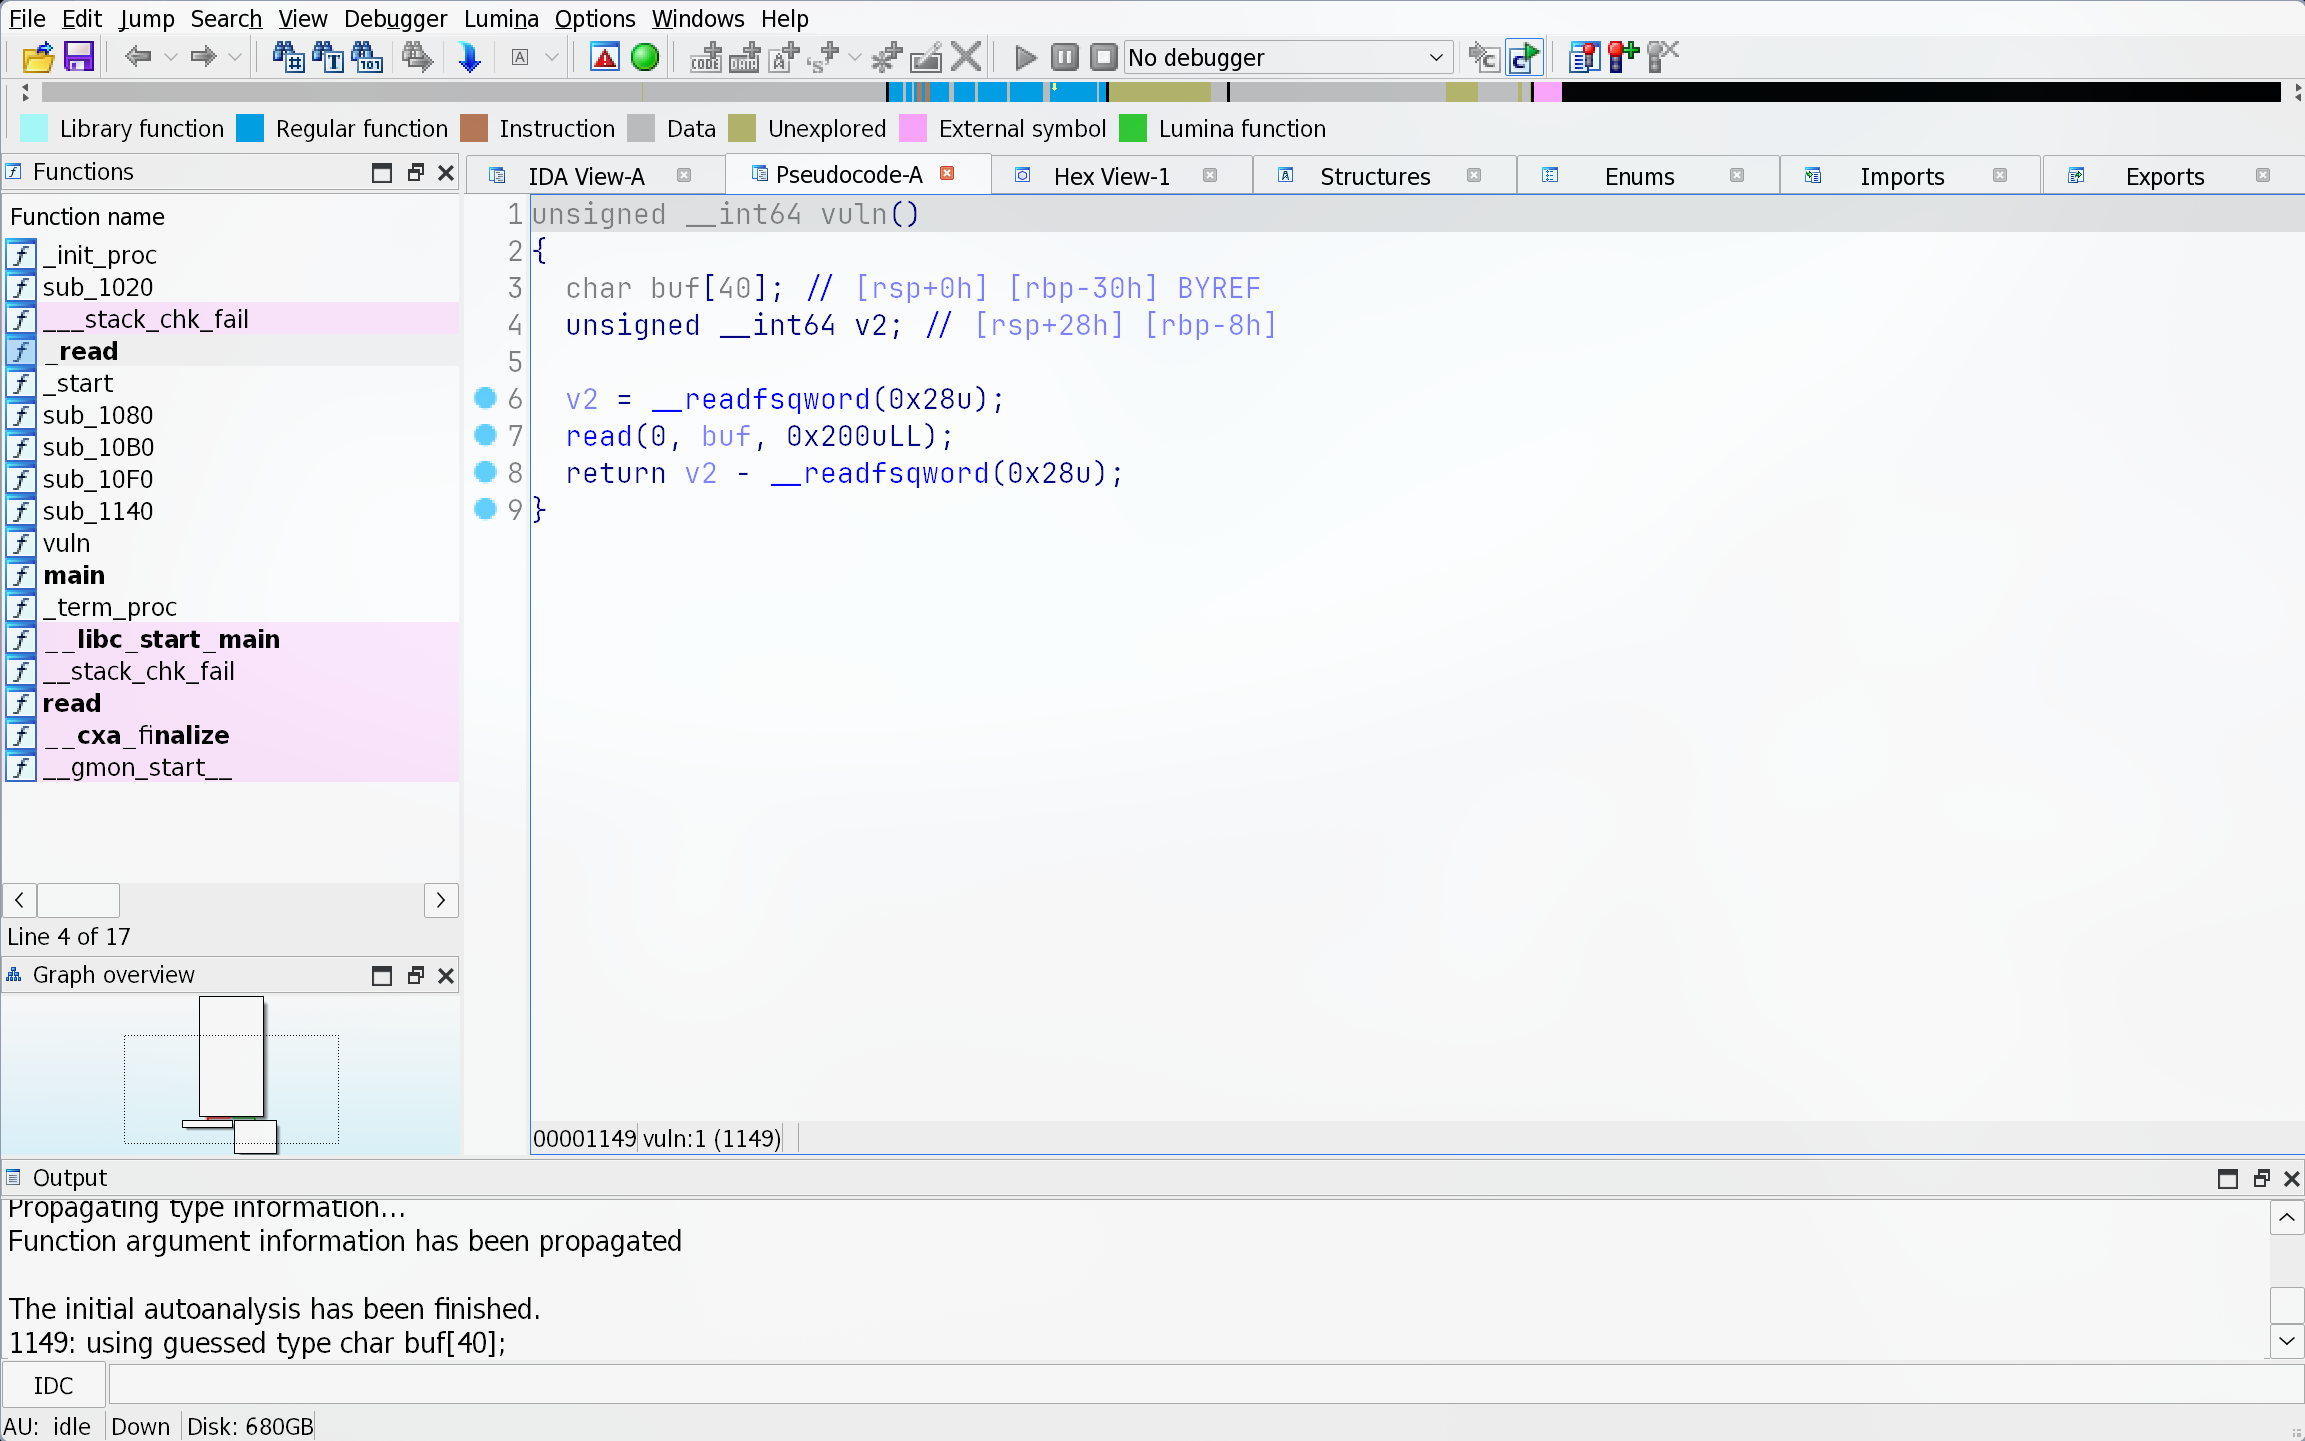
Task: Click the Save database floppy icon
Action: pos(78,57)
